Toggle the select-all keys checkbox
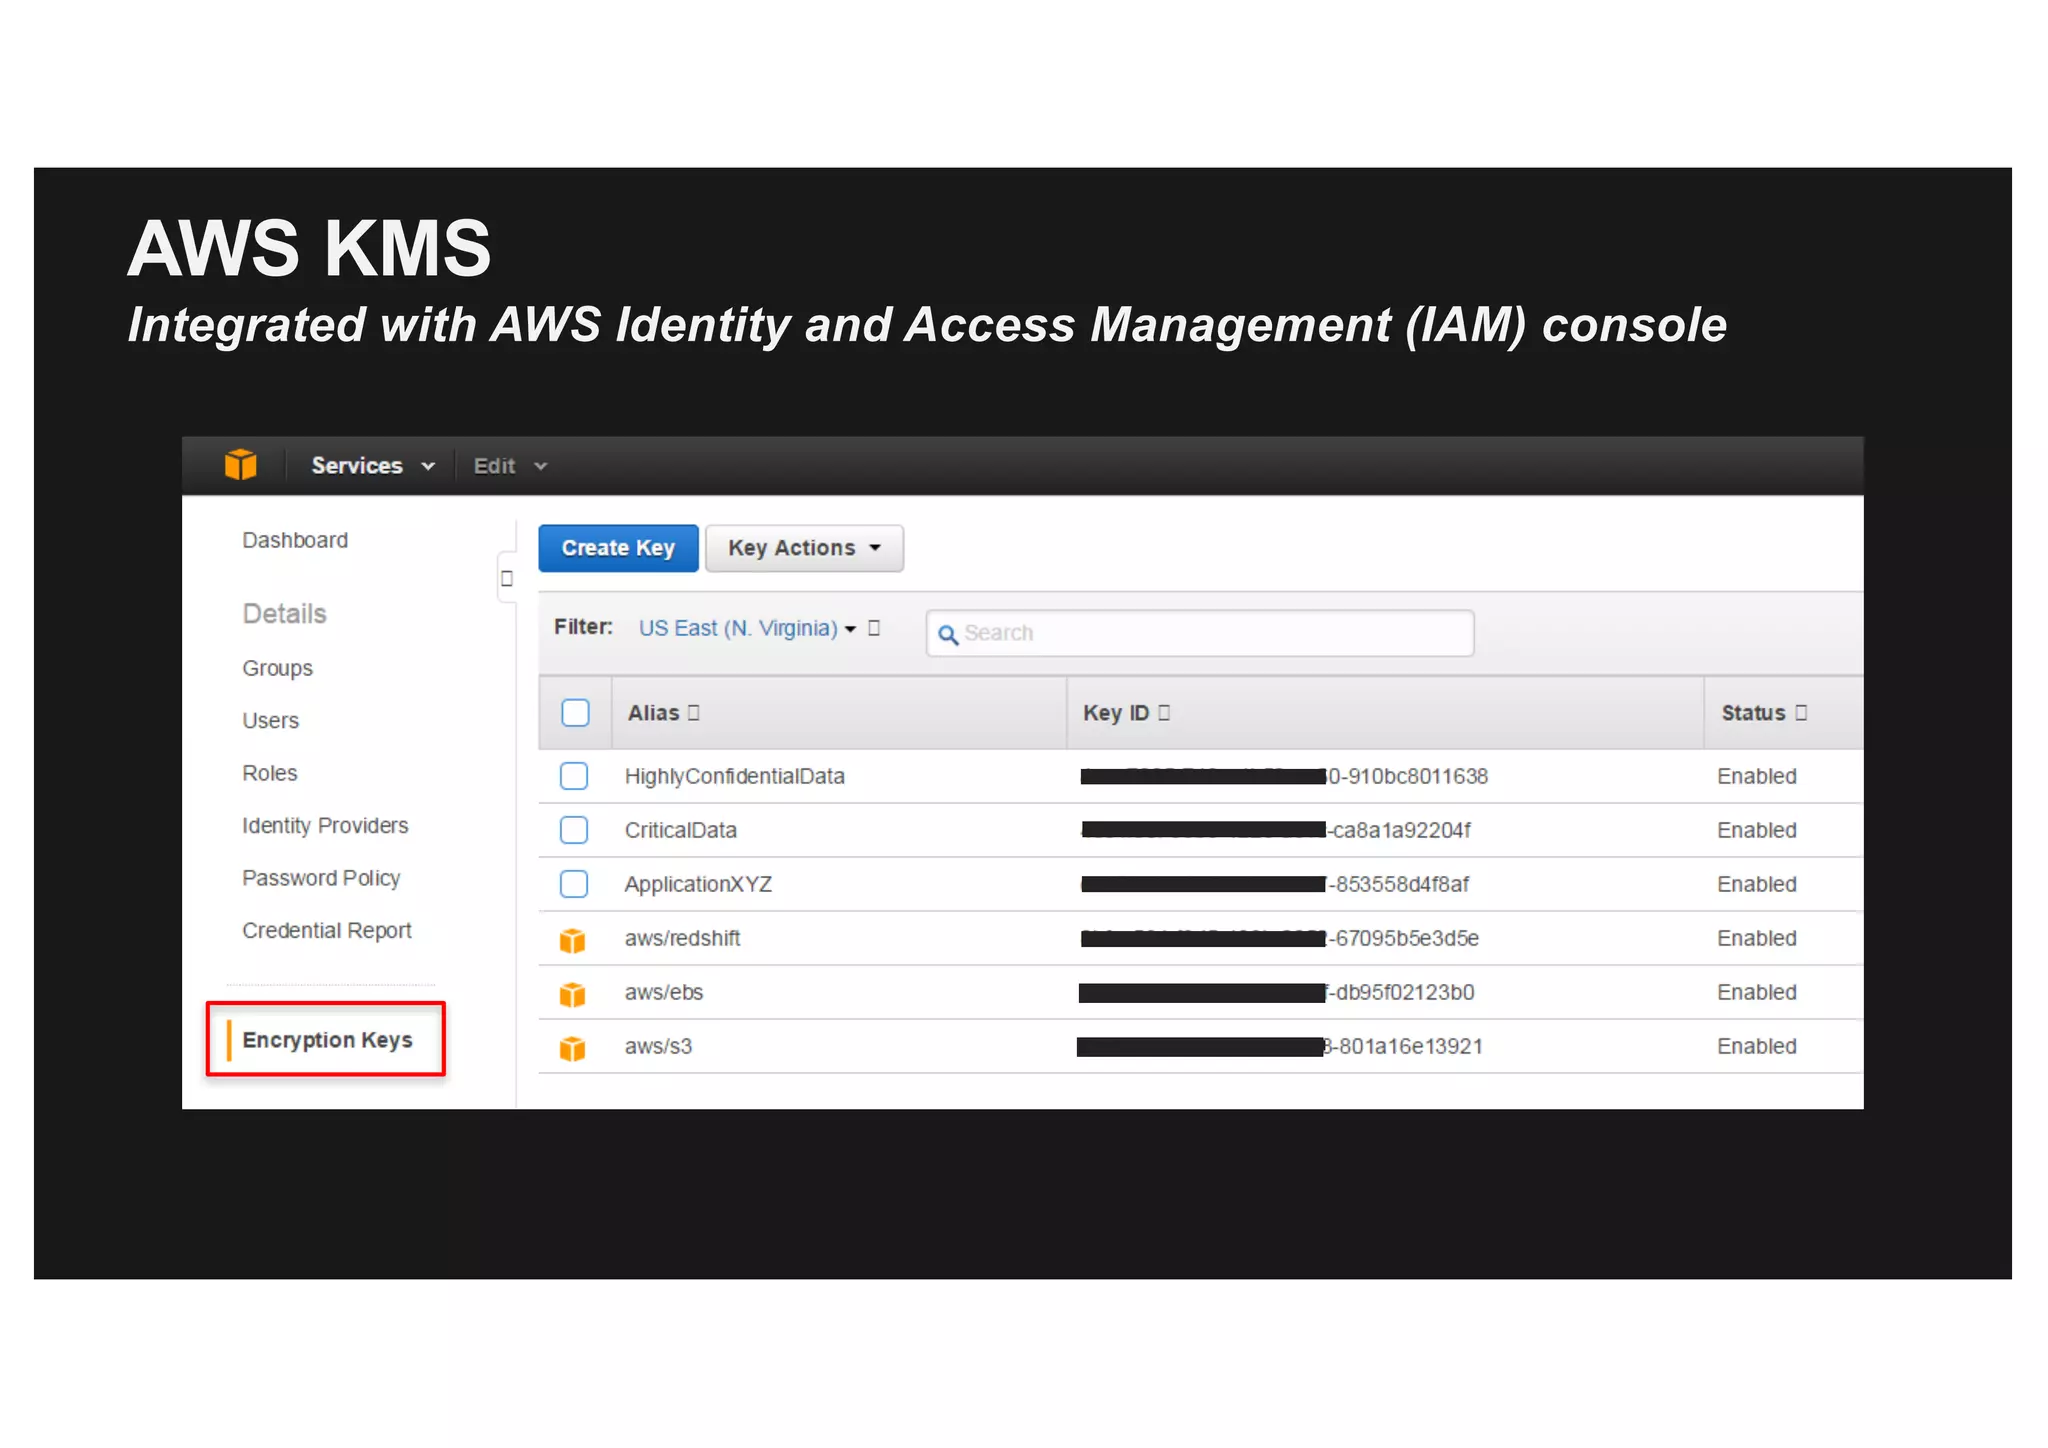This screenshot has width=2048, height=1448. 575,713
